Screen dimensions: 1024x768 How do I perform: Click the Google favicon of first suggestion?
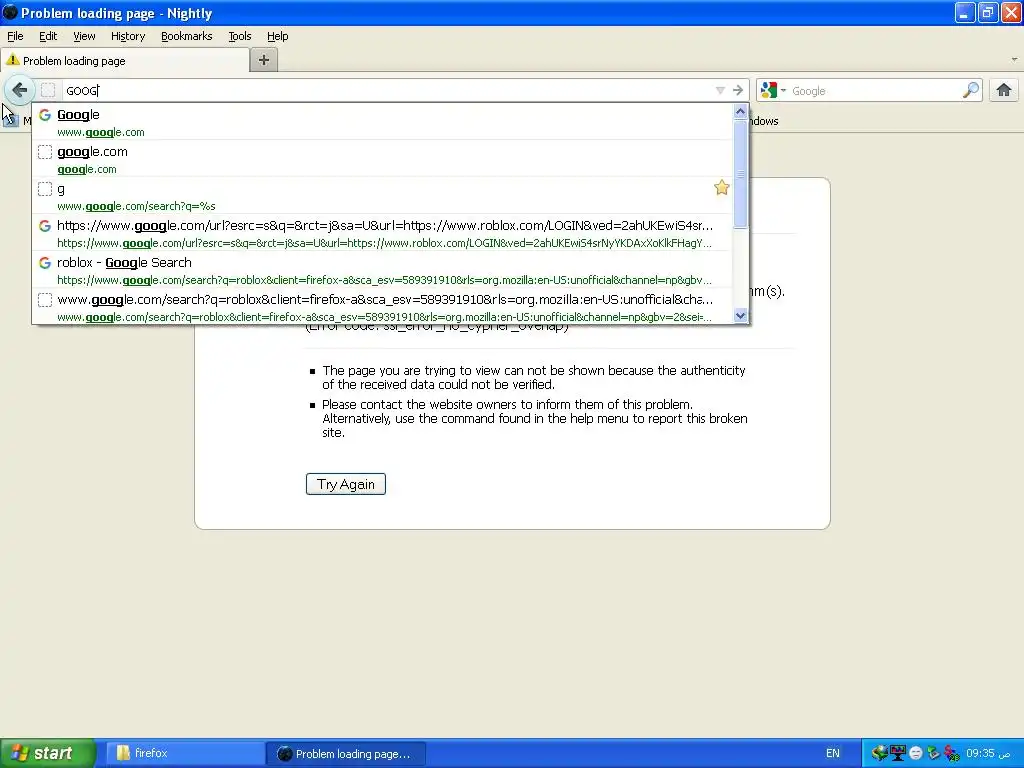tap(45, 115)
